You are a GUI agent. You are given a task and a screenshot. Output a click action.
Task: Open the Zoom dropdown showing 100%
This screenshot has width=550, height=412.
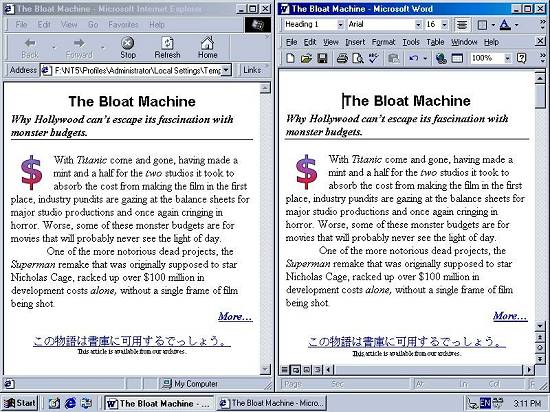tap(508, 58)
